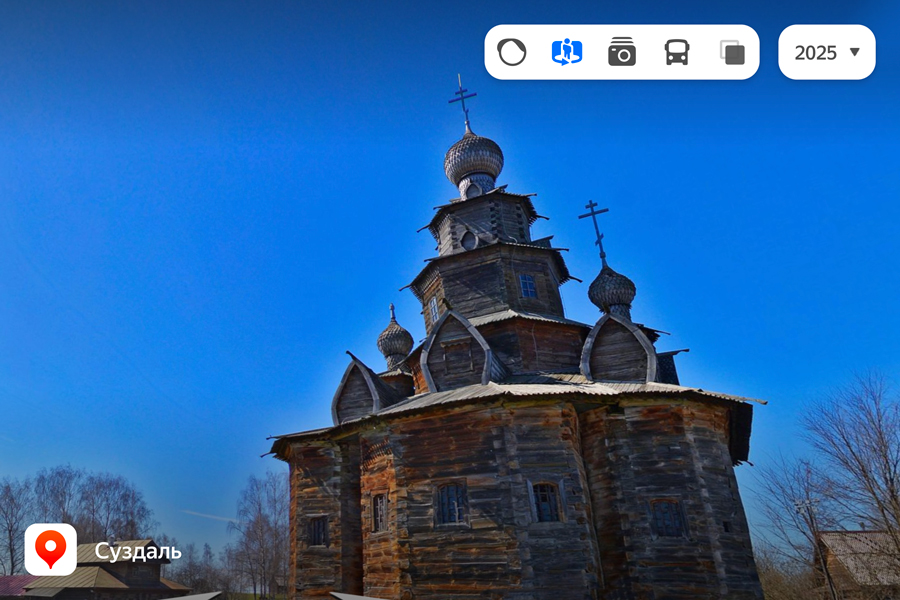Click the arrow beside the 2025 label
Screen dimensions: 900x600
(x=854, y=52)
